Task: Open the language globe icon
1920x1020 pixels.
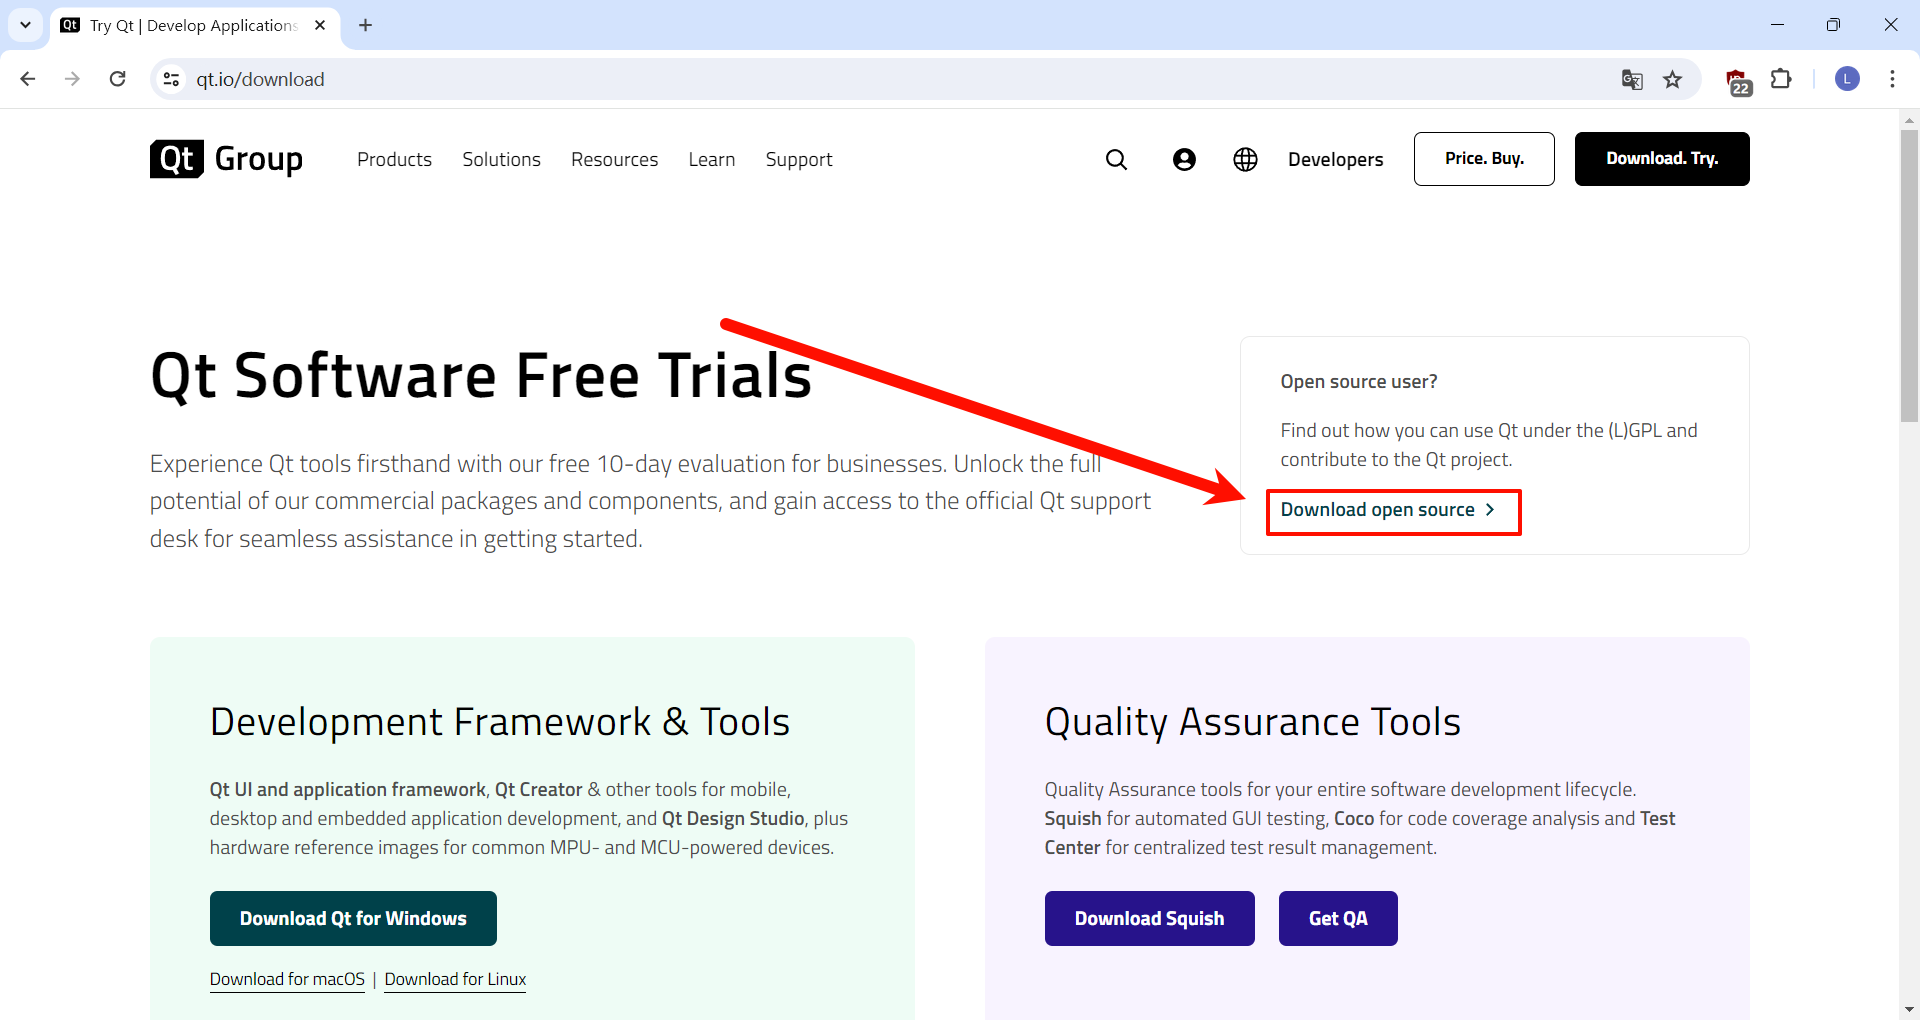Action: pos(1245,160)
